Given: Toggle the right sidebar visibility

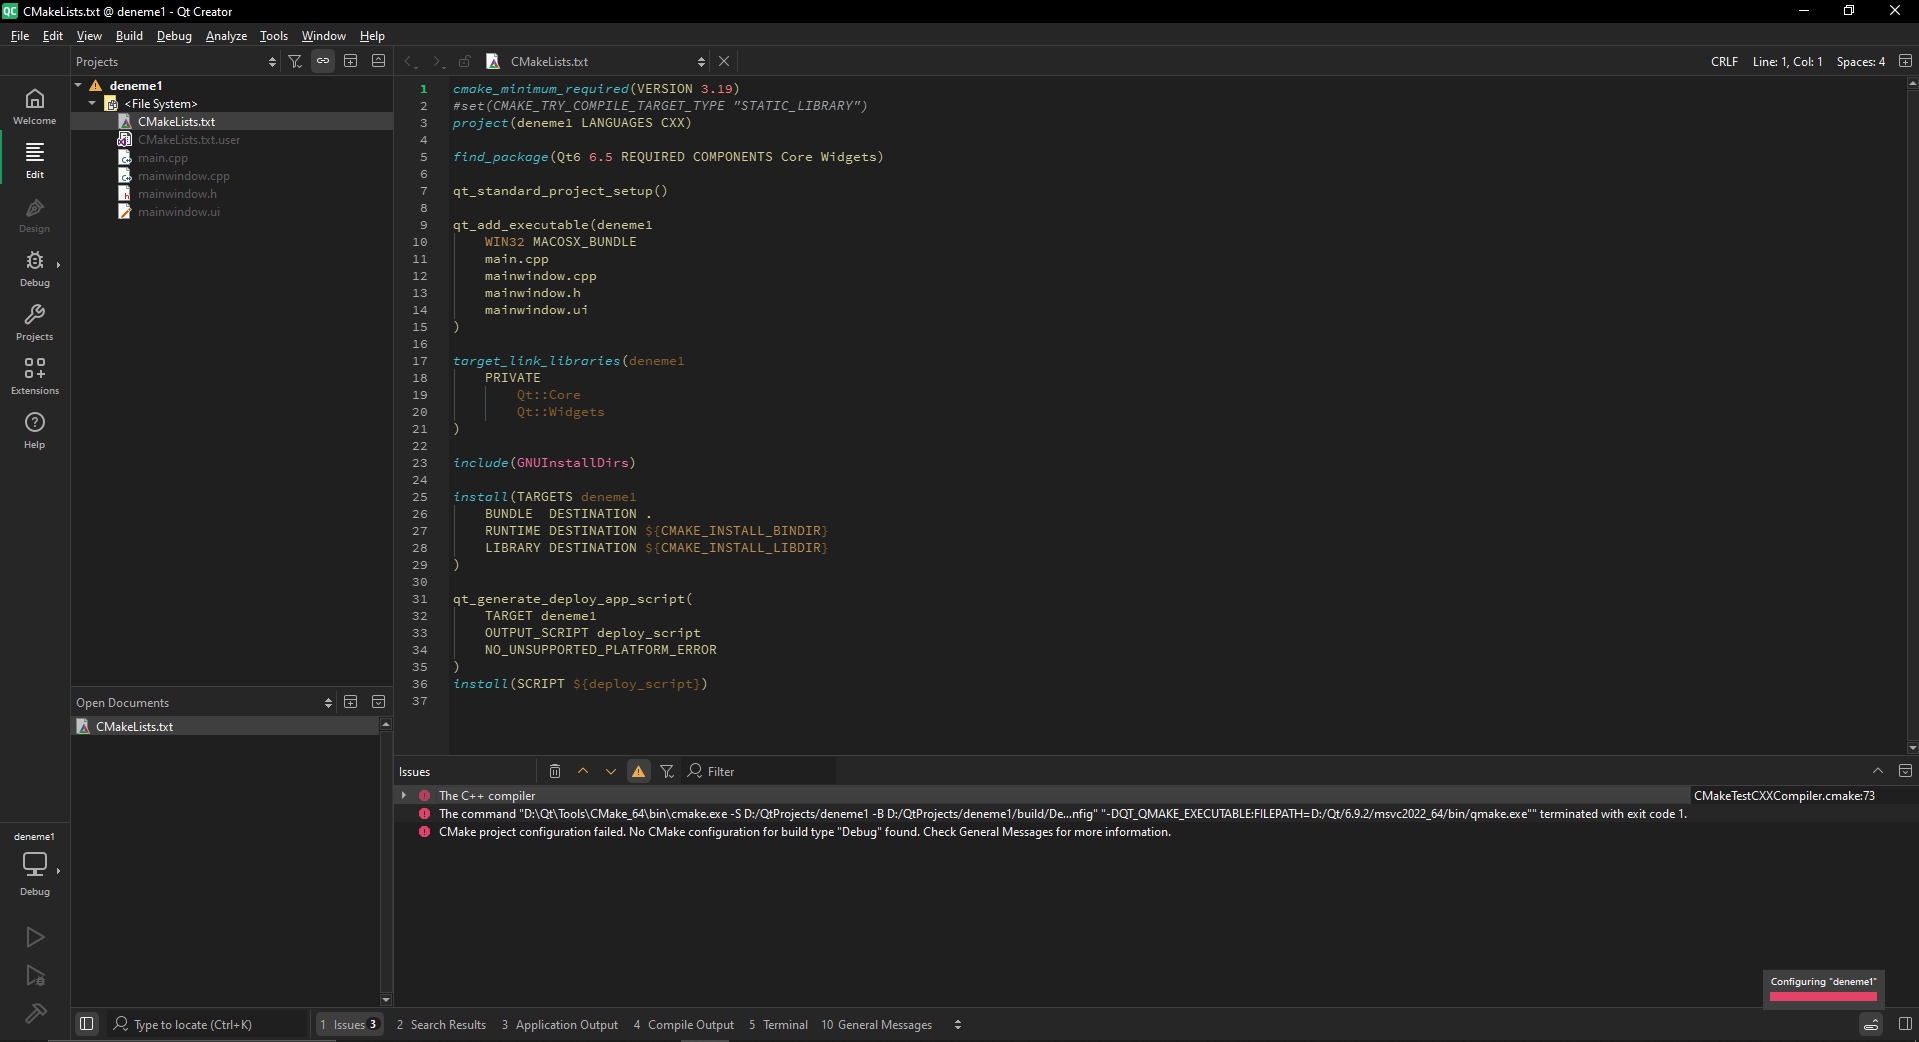Looking at the screenshot, I should pyautogui.click(x=1905, y=1024).
